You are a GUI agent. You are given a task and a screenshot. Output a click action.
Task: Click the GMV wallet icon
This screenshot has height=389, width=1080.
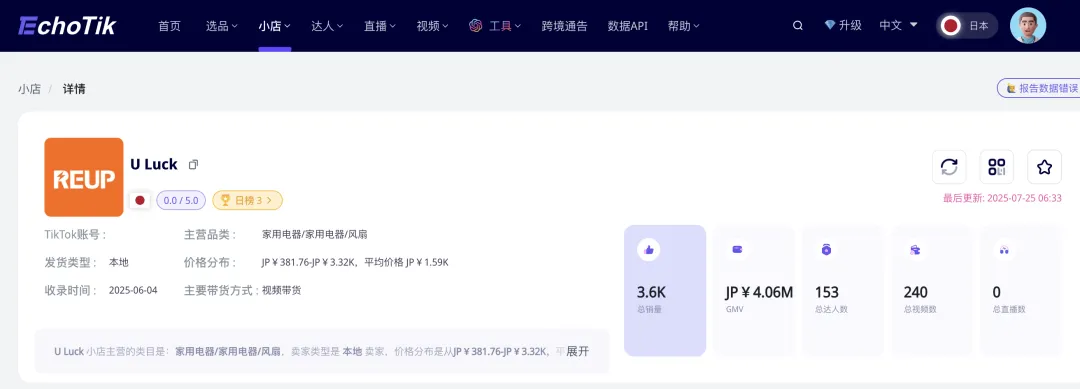[737, 250]
